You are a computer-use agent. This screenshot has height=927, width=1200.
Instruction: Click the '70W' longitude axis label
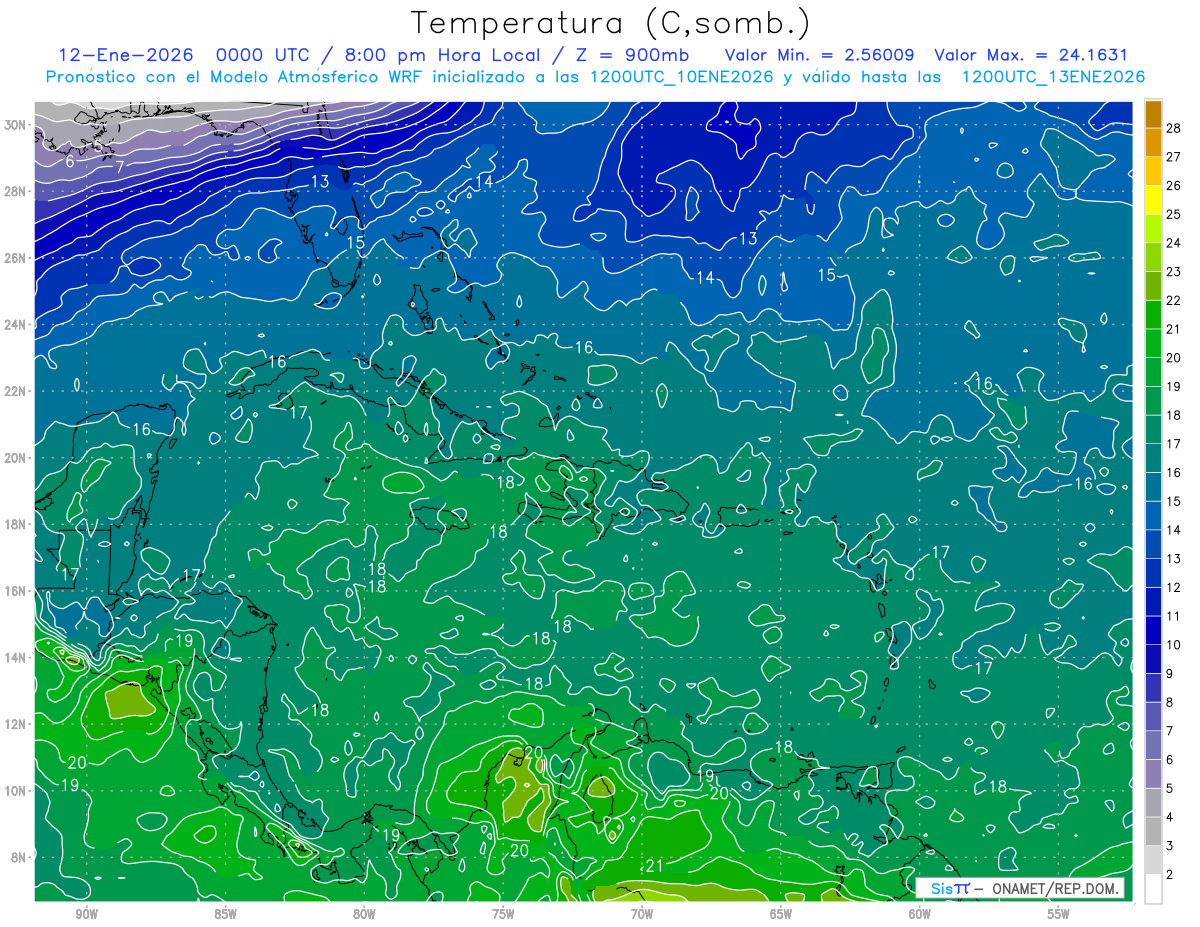(642, 914)
